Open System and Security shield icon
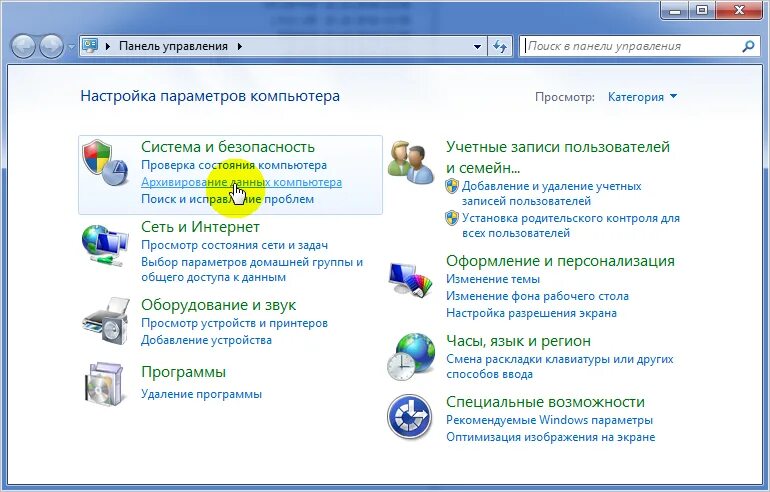 105,163
